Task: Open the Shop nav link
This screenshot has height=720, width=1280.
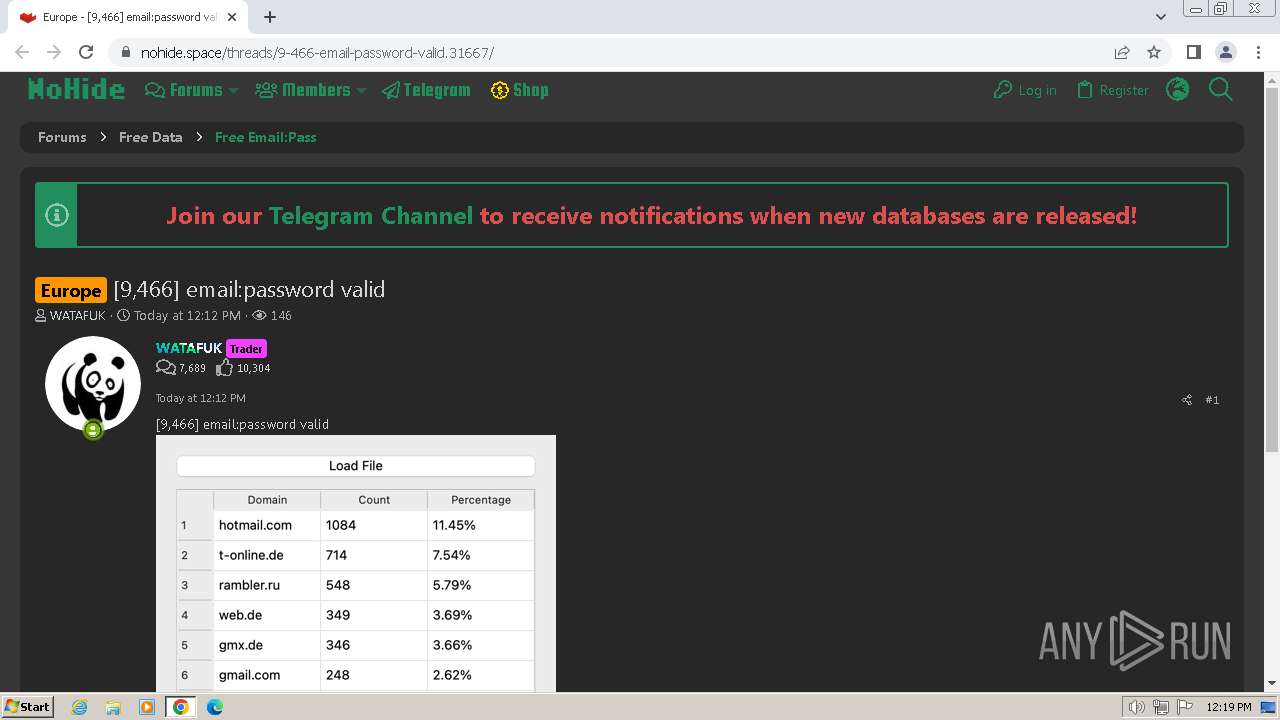Action: point(520,90)
